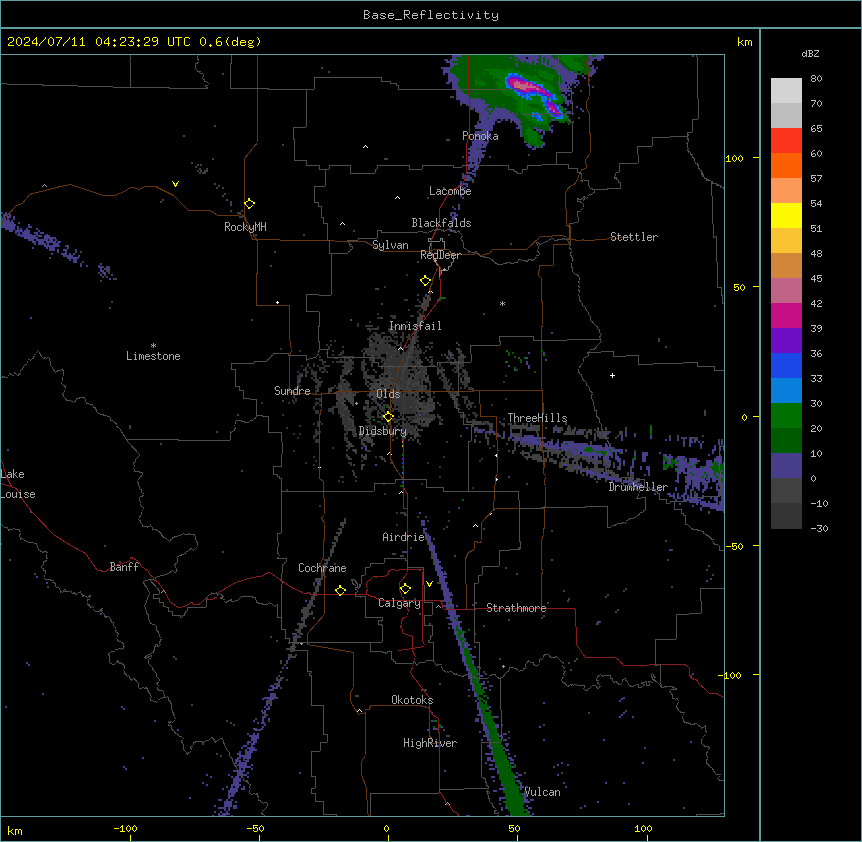Click the 45 value on dBZ legend
862x842 pixels.
click(x=816, y=278)
